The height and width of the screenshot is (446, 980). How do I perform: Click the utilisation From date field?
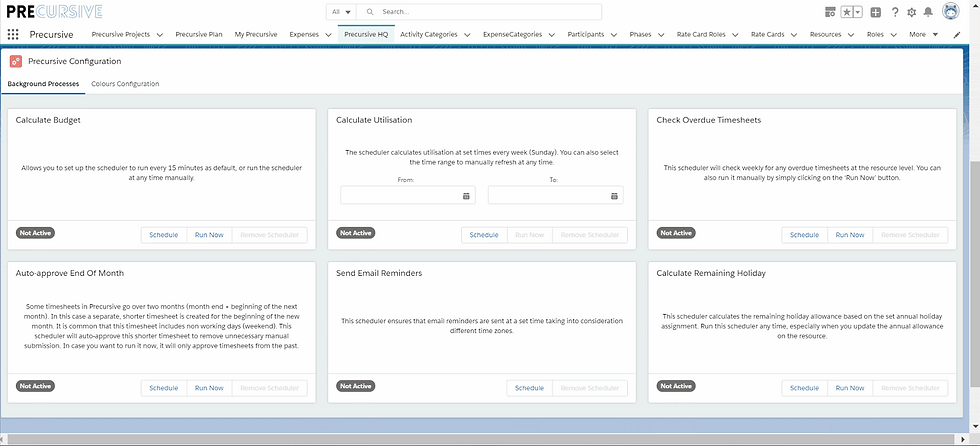(x=408, y=196)
